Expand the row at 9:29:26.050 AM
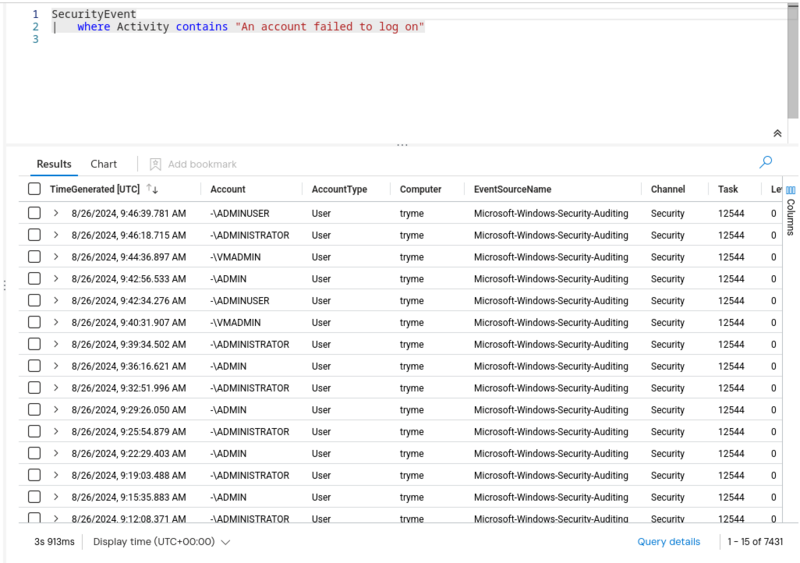800x563 pixels. (x=56, y=410)
